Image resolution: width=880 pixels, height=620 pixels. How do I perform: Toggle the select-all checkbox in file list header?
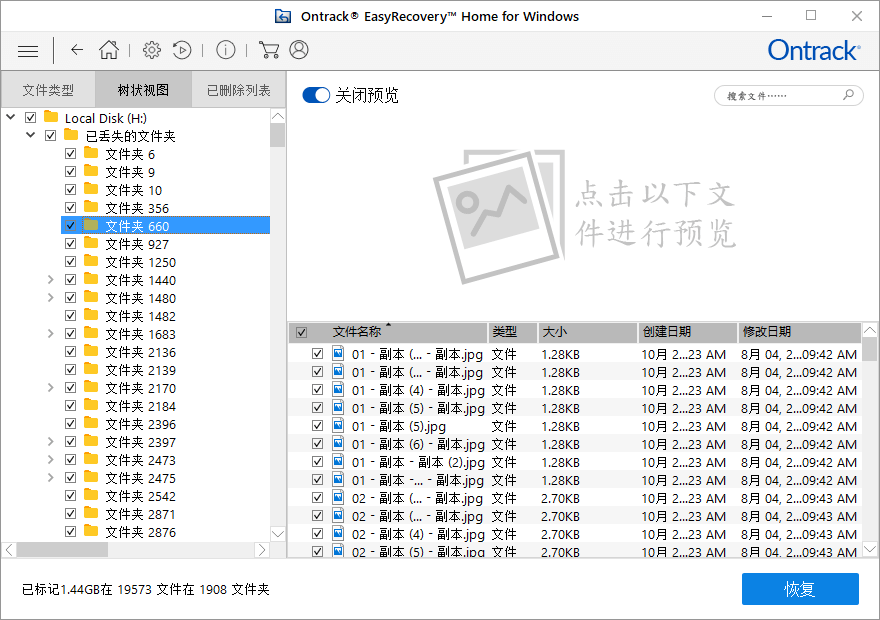301,333
